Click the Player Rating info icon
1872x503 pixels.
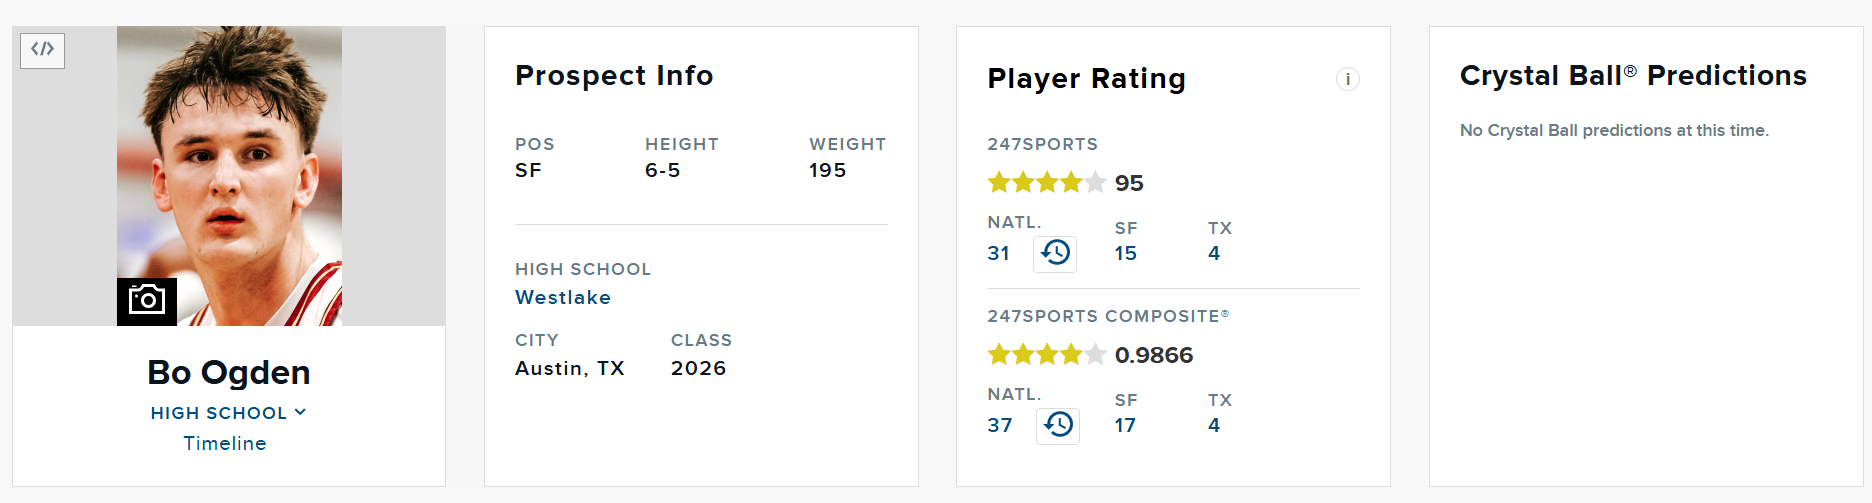(1347, 79)
